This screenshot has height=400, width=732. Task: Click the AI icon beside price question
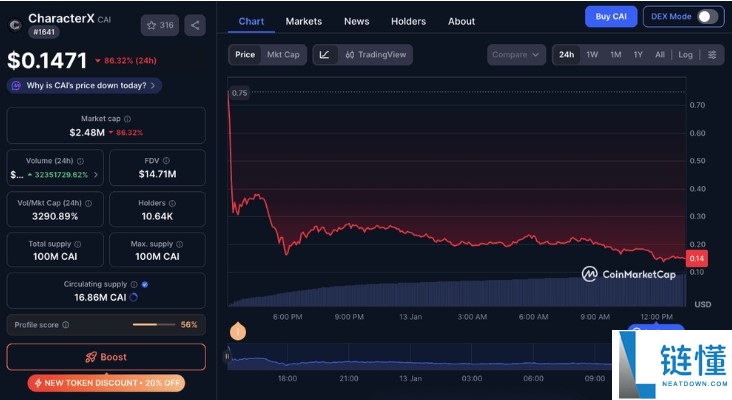click(16, 86)
